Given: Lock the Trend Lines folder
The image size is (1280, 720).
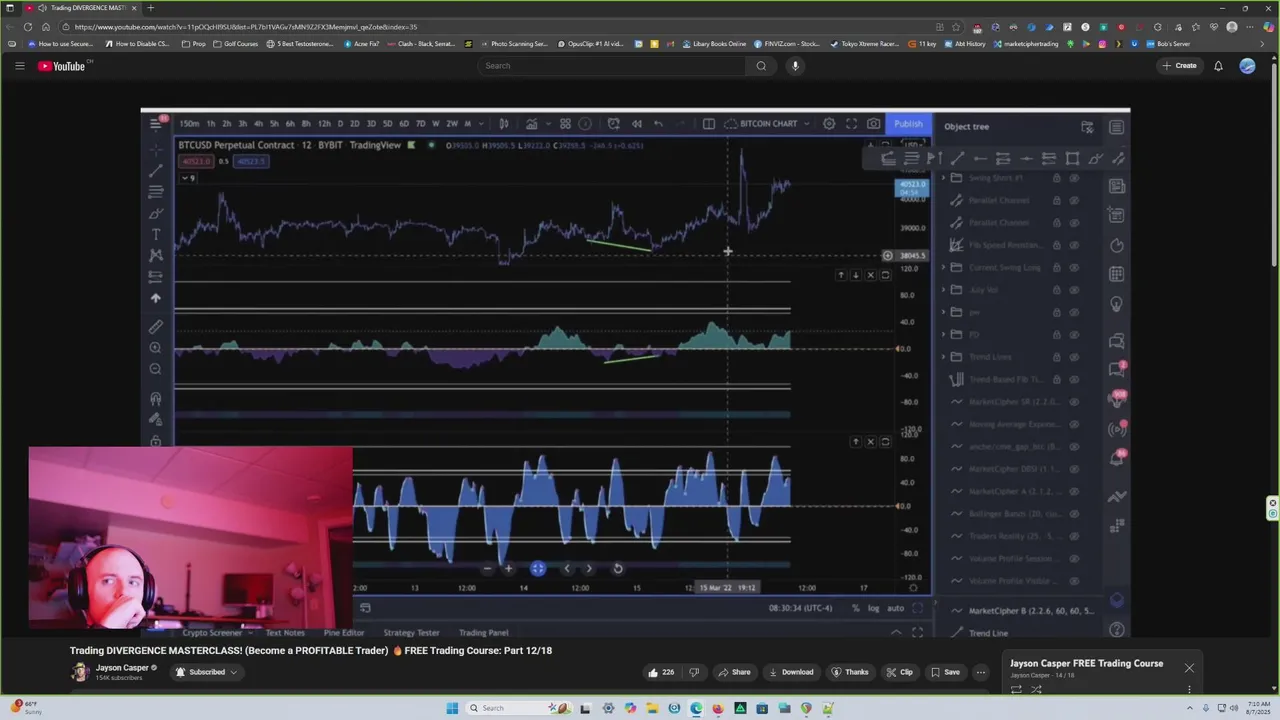Looking at the screenshot, I should click(x=1056, y=357).
